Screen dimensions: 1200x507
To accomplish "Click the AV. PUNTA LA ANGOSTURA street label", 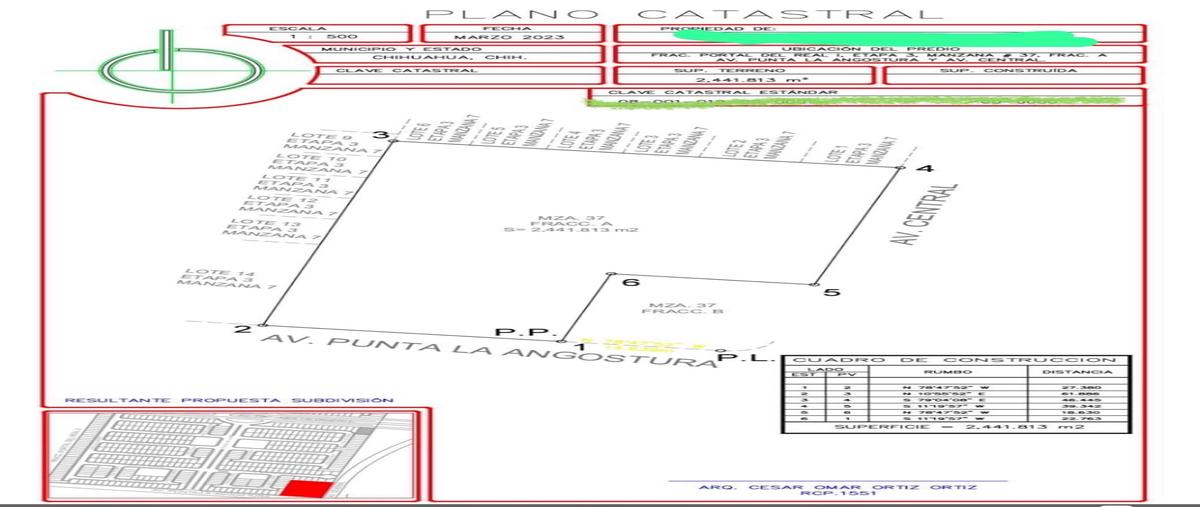I will [490, 351].
